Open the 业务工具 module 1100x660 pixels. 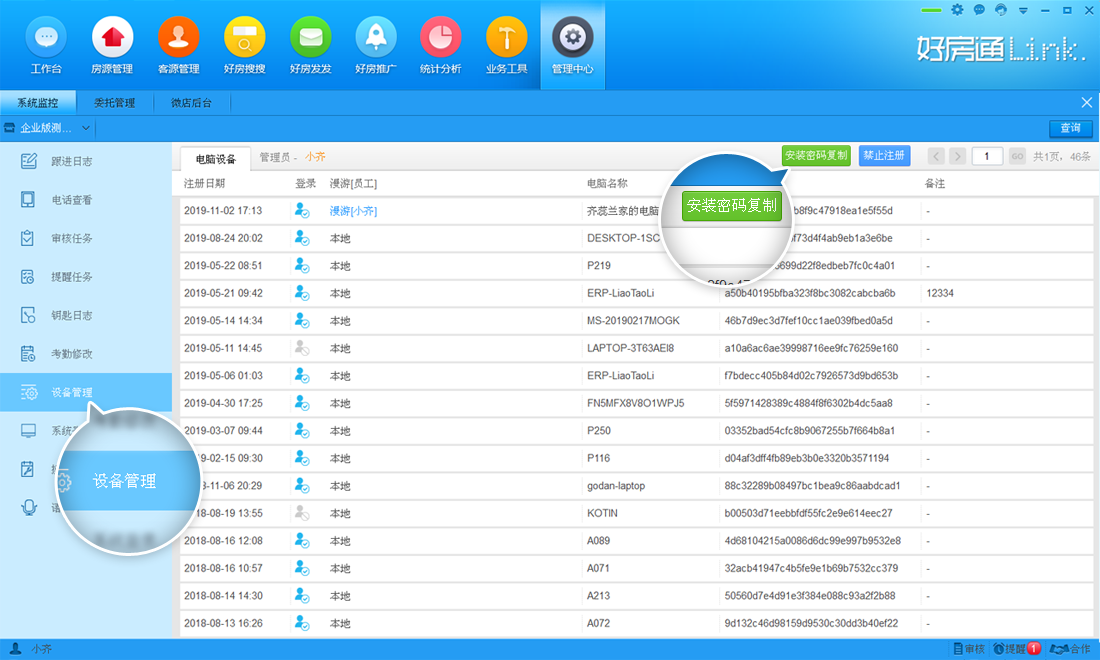pyautogui.click(x=506, y=45)
